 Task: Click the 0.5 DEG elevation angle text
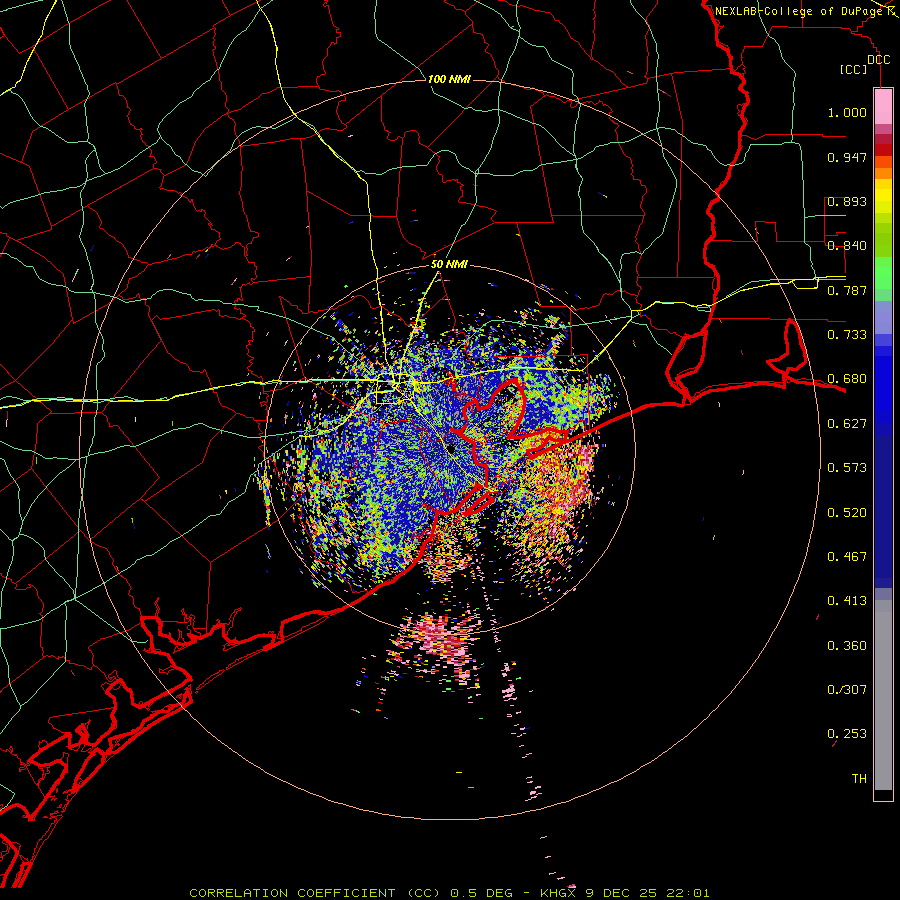[483, 893]
